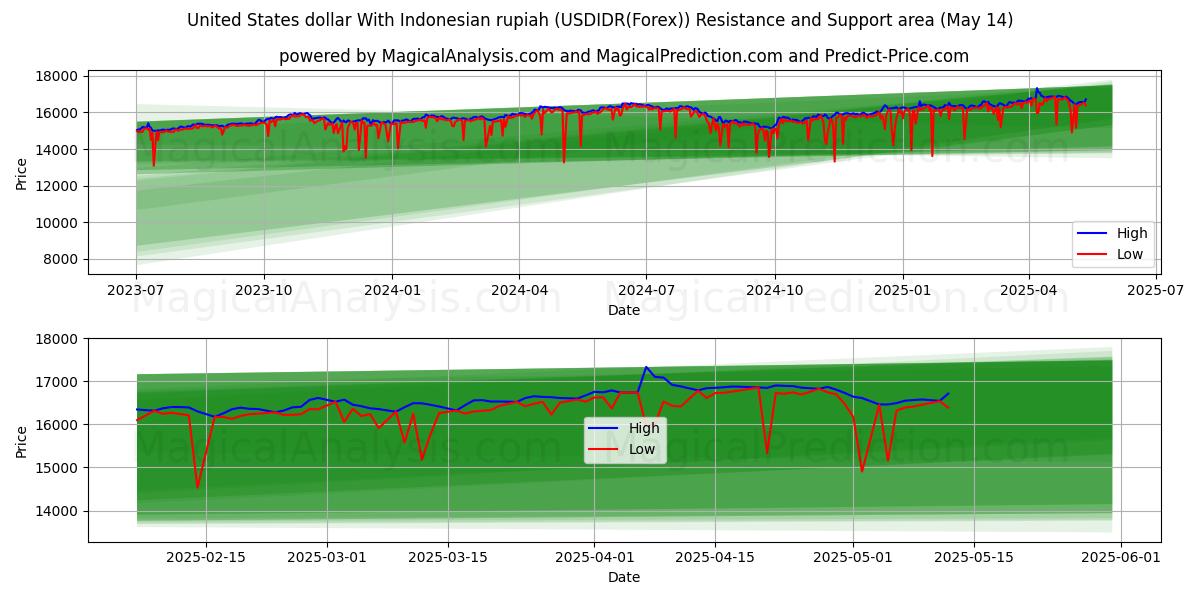Click the '2025-05-15' date tick label
Image resolution: width=1200 pixels, height=600 pixels.
pyautogui.click(x=975, y=557)
